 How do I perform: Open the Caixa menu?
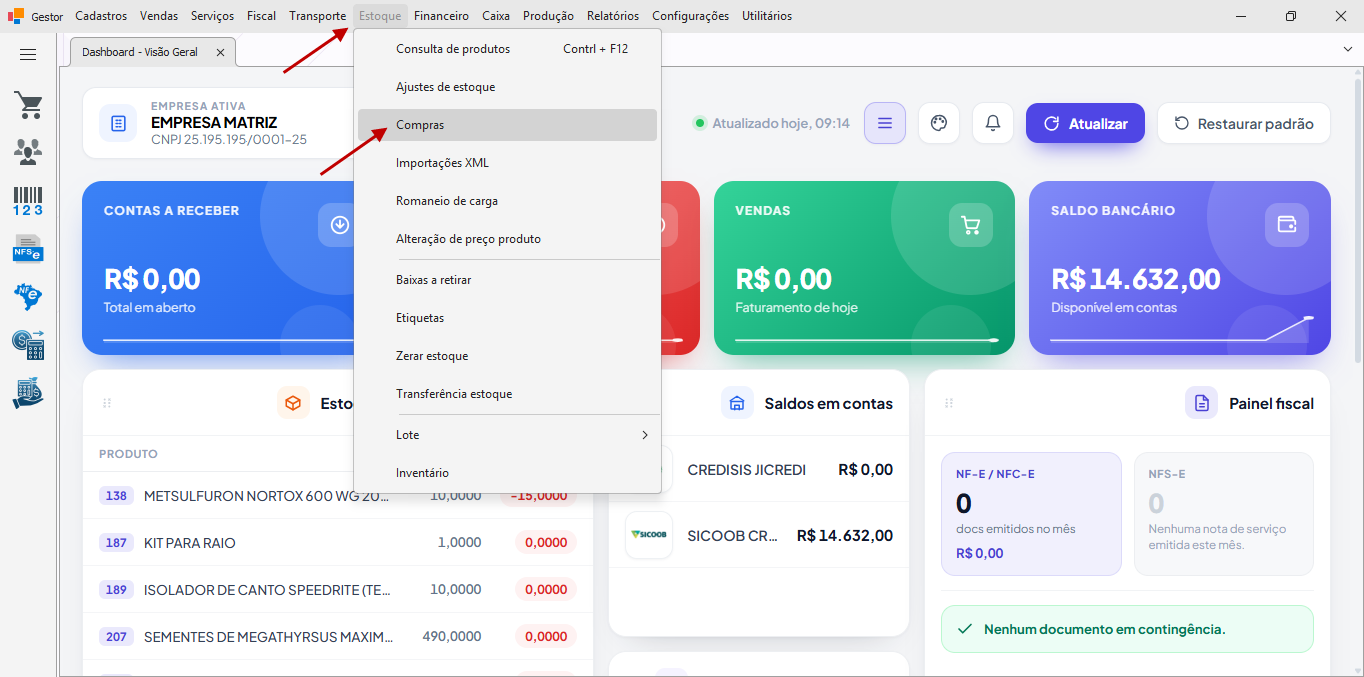click(x=496, y=16)
